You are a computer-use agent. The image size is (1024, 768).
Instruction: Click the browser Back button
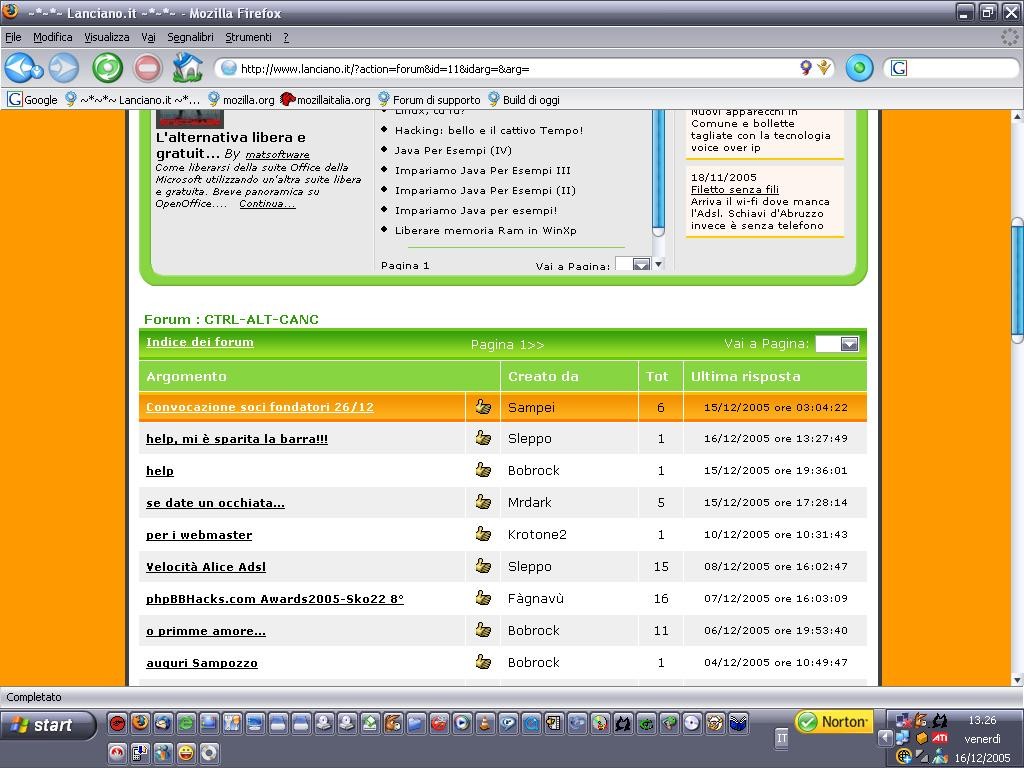coord(22,68)
